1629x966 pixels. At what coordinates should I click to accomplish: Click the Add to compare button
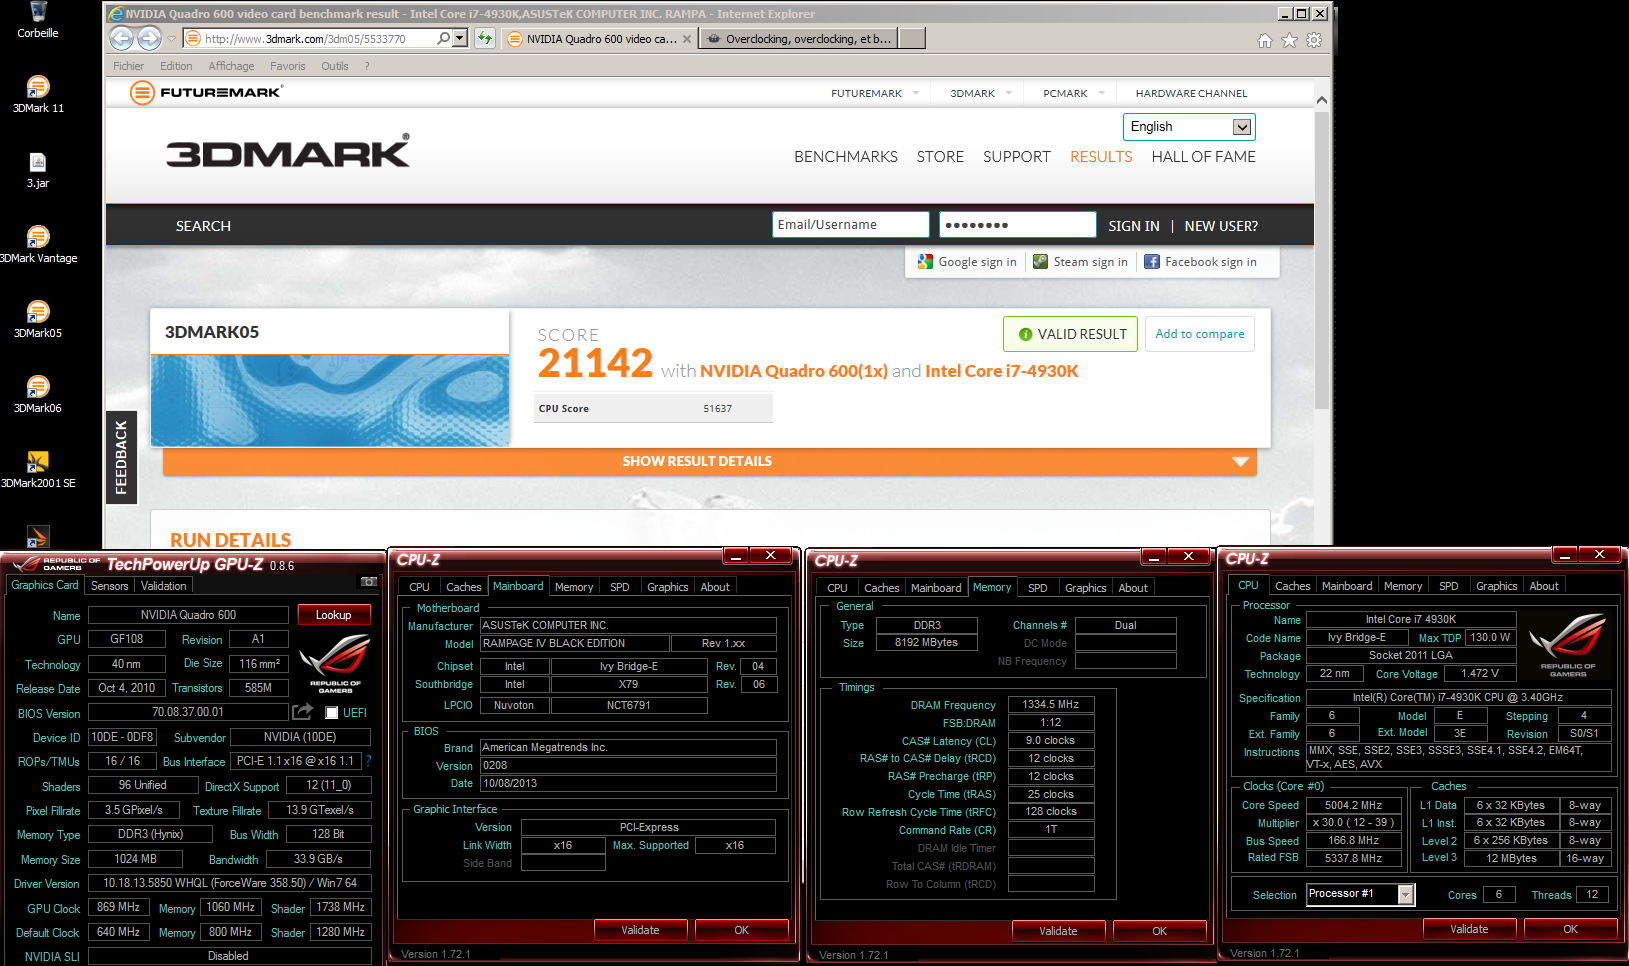[x=1200, y=334]
